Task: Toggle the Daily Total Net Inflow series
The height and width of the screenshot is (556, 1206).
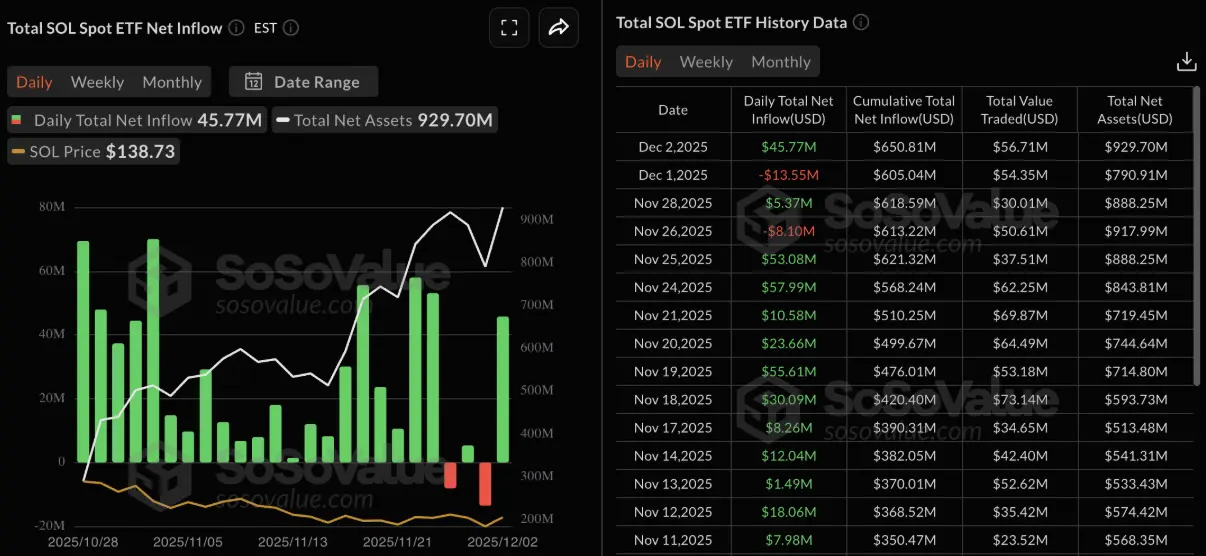Action: pyautogui.click(x=136, y=120)
